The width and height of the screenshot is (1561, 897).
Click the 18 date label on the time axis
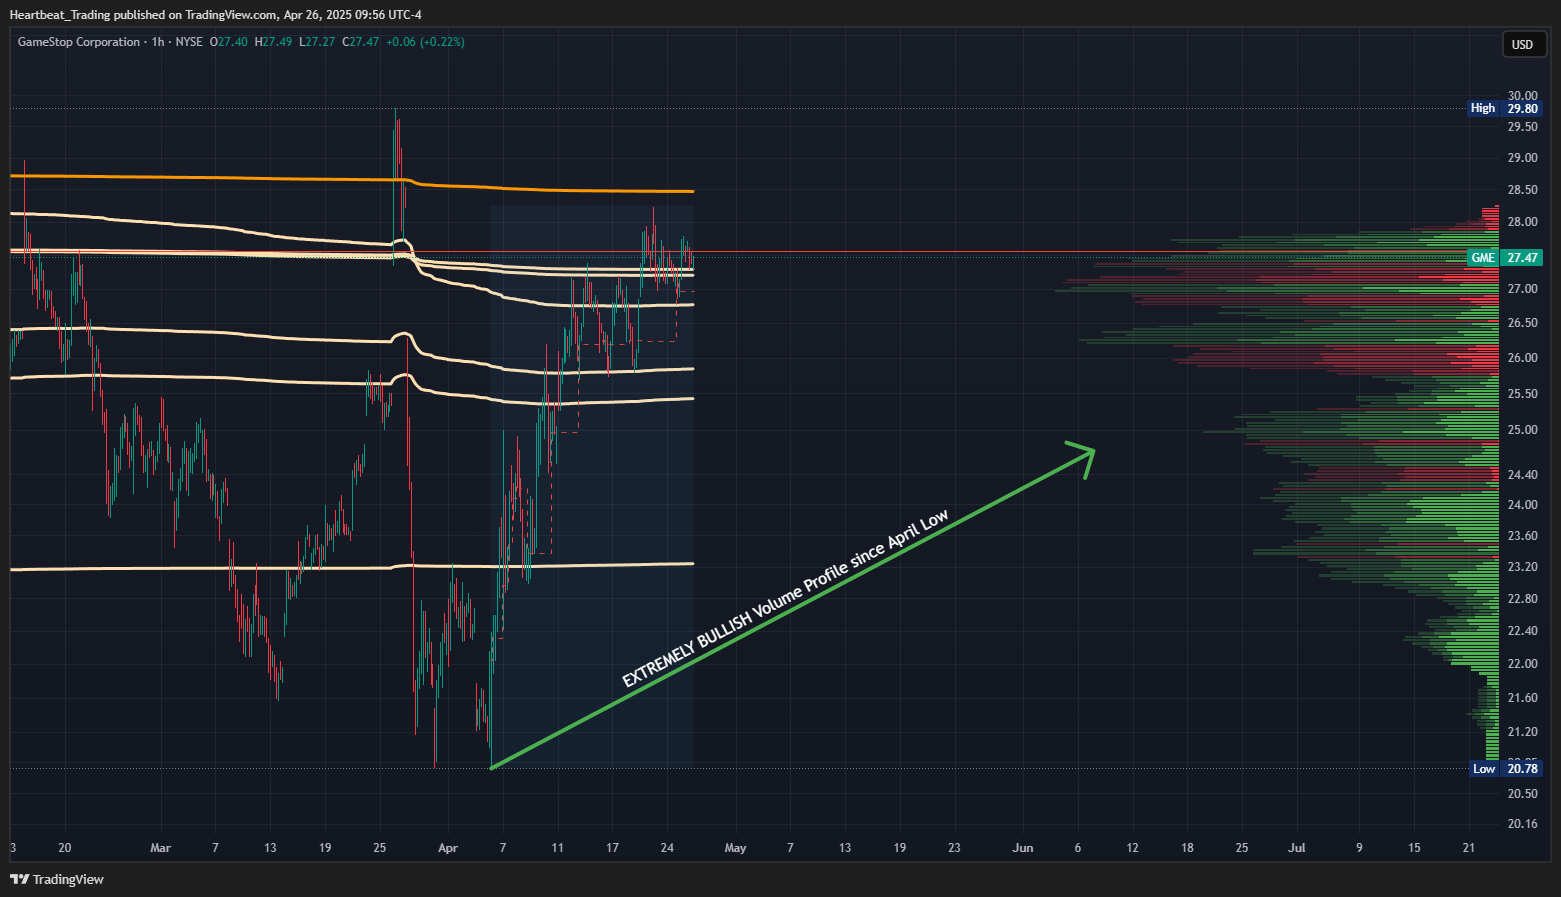[1187, 848]
